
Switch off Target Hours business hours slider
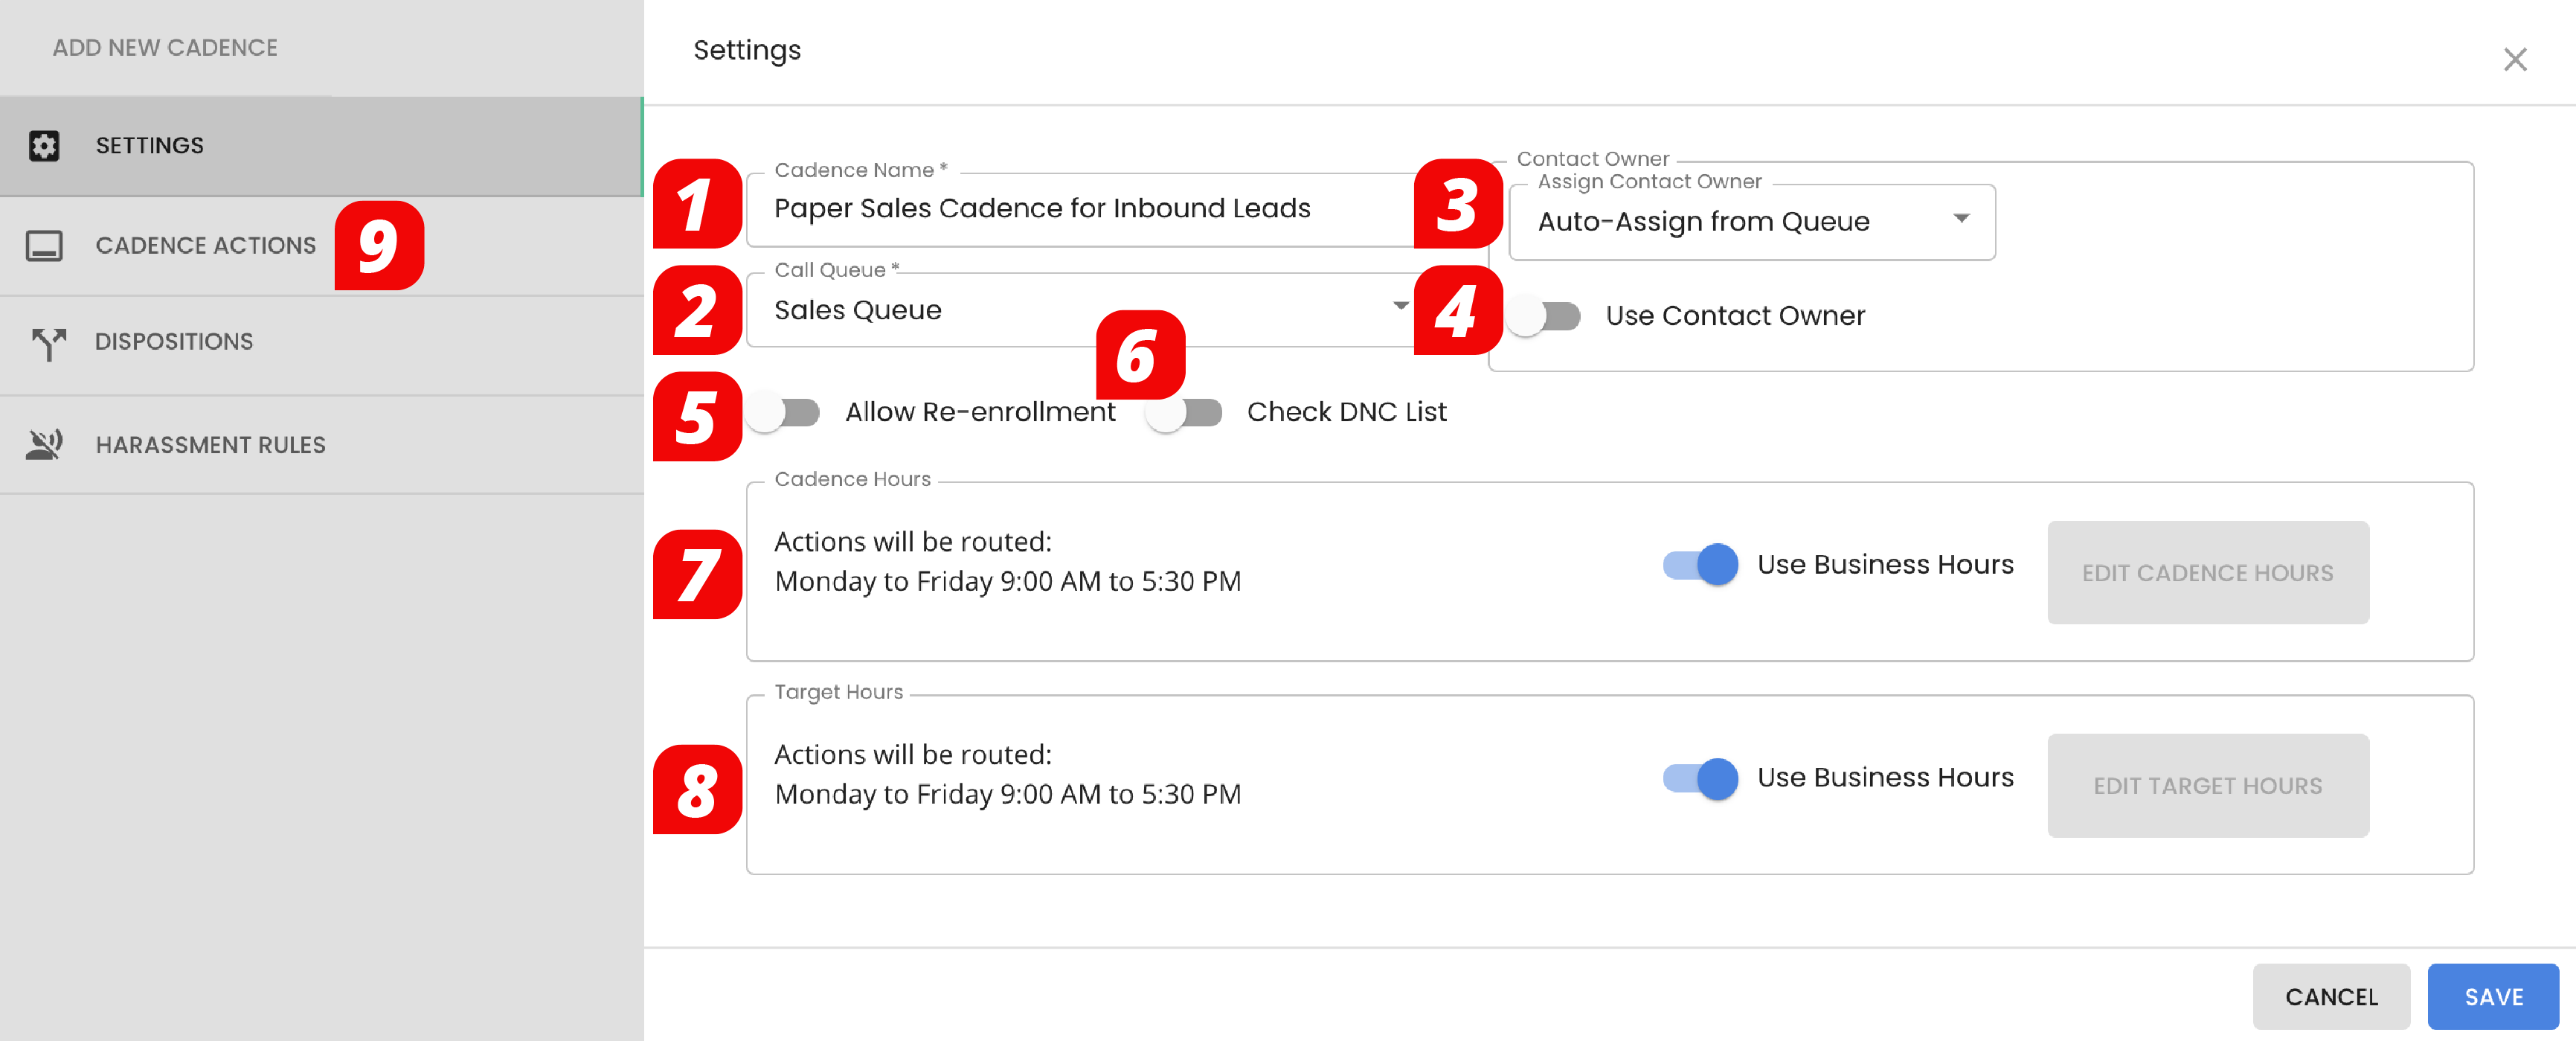[x=1700, y=778]
